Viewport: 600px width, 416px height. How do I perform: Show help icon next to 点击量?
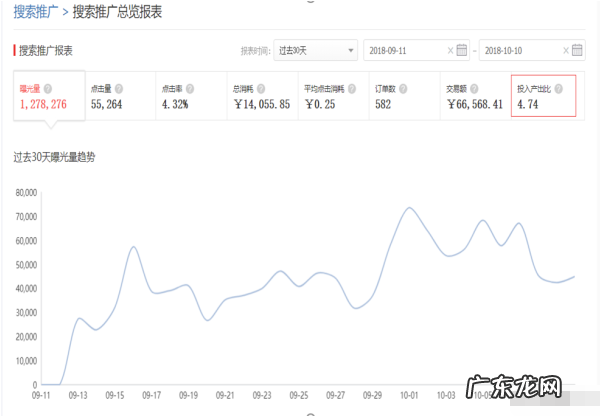coord(119,89)
